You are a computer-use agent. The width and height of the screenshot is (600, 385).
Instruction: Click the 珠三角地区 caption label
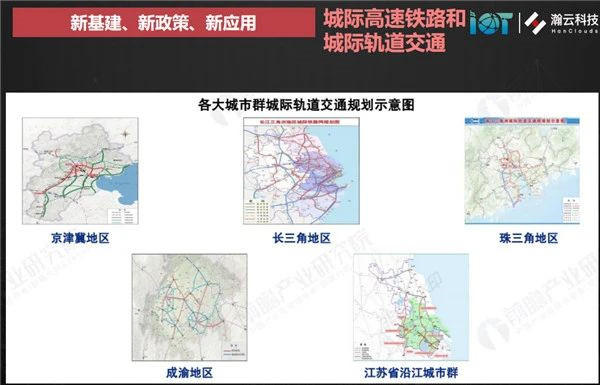[x=529, y=238]
